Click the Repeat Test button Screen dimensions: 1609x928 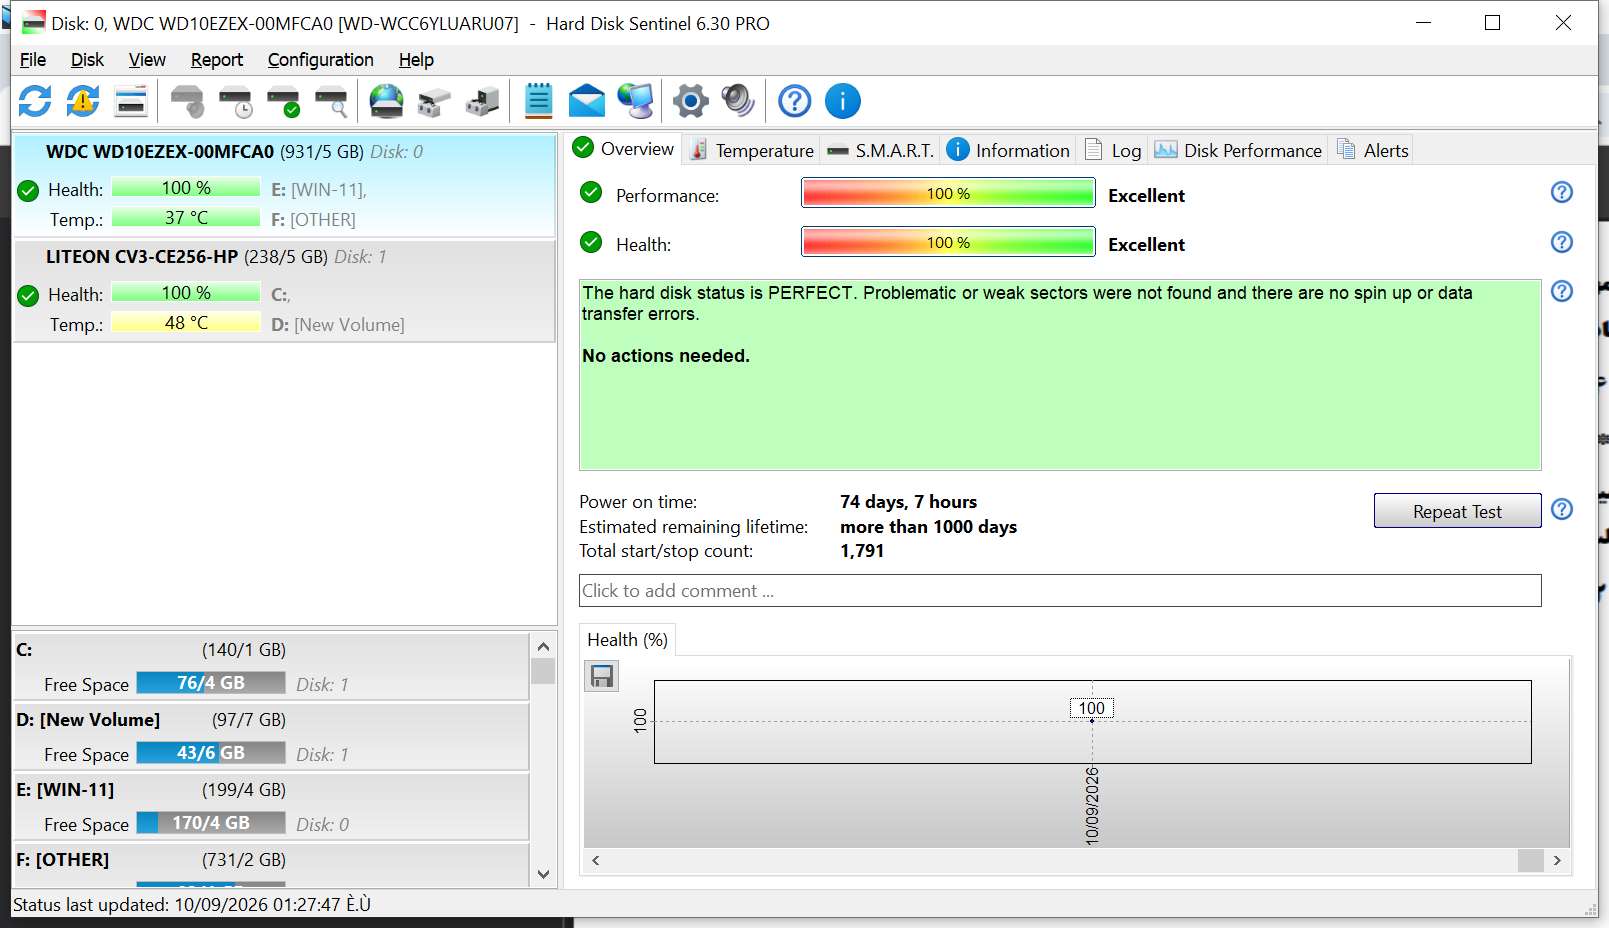1457,511
